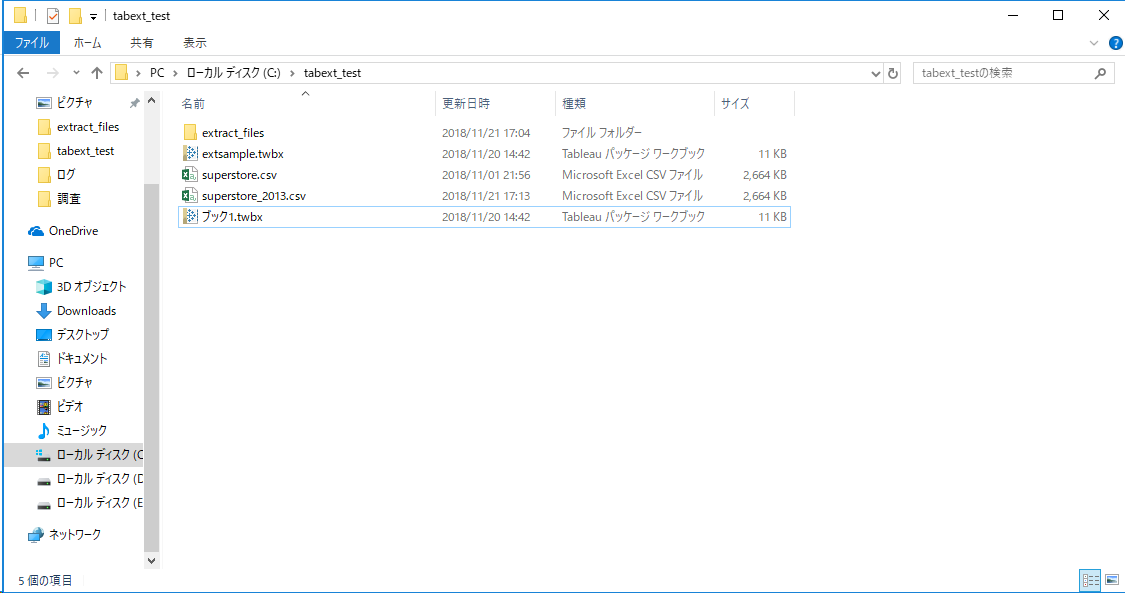The width and height of the screenshot is (1125, 593).
Task: Select the extract_files file name
Action: point(233,133)
